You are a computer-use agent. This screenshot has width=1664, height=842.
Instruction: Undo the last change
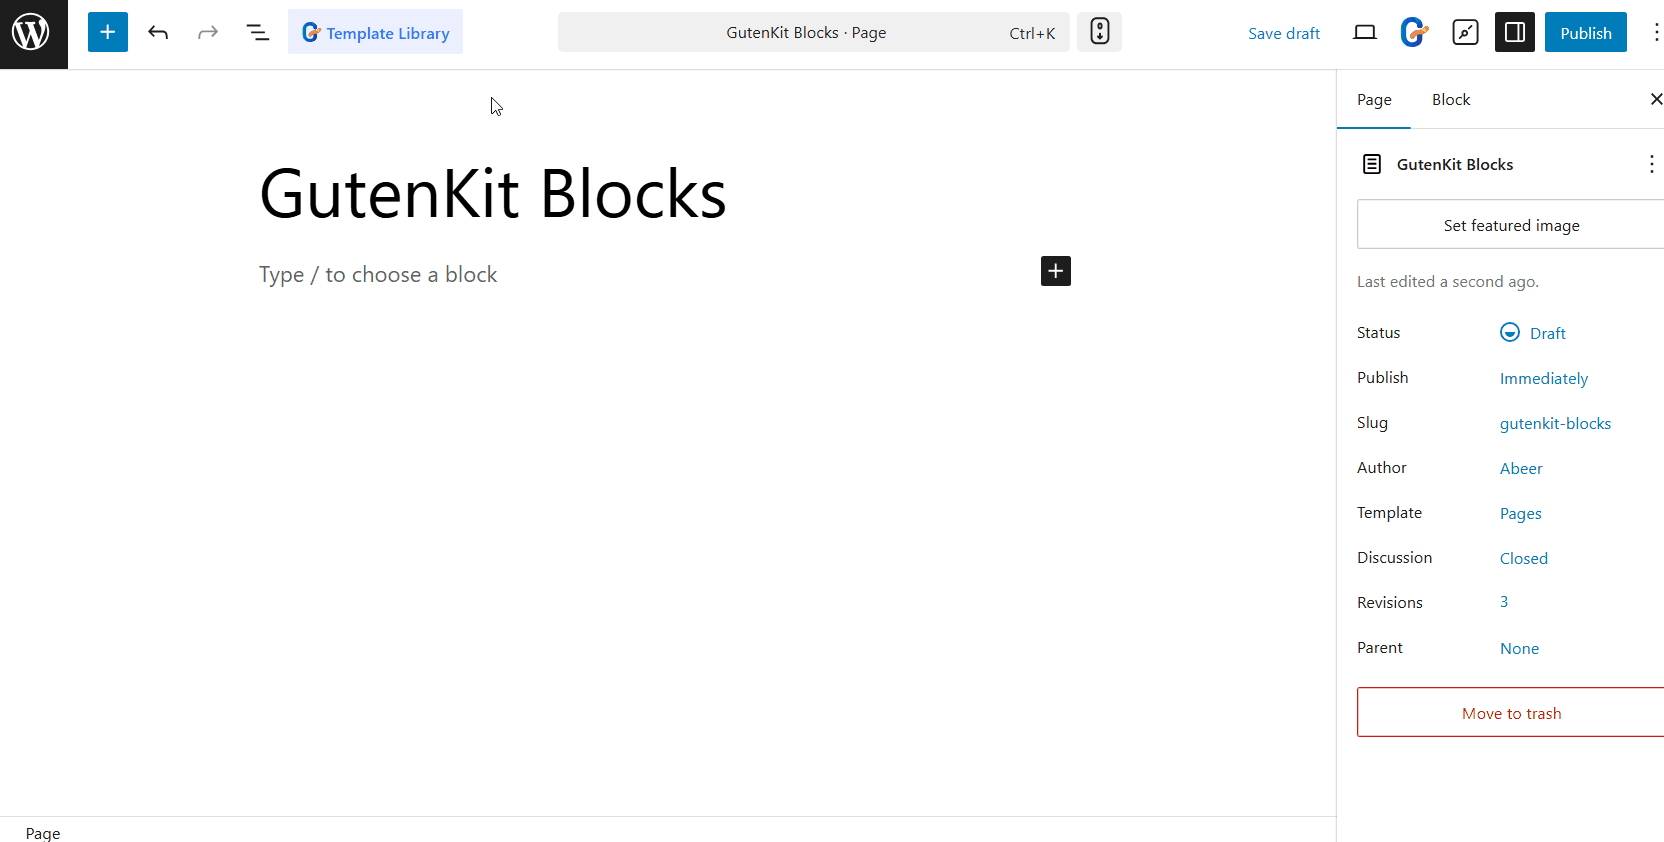tap(158, 32)
